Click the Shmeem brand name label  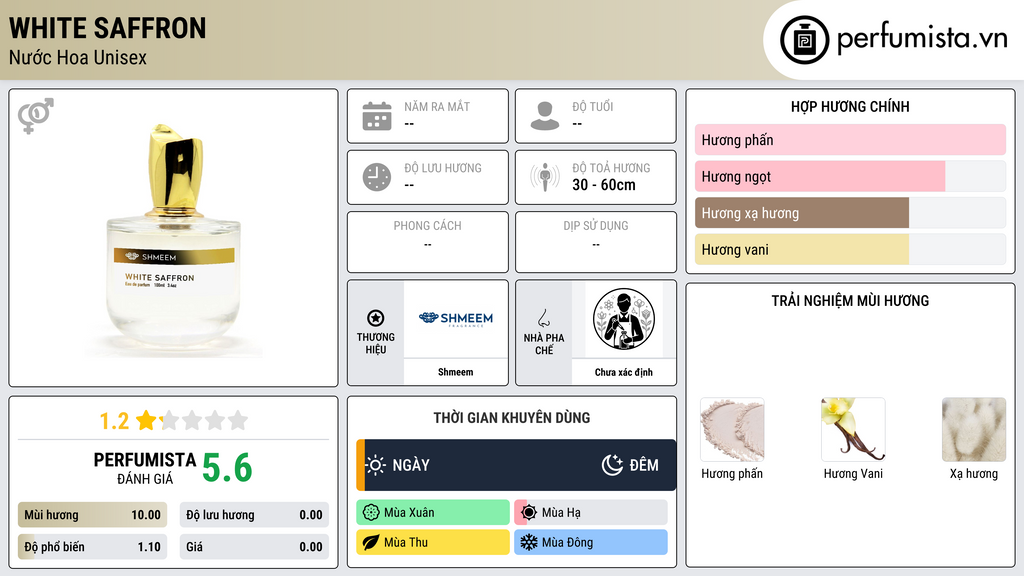point(456,372)
